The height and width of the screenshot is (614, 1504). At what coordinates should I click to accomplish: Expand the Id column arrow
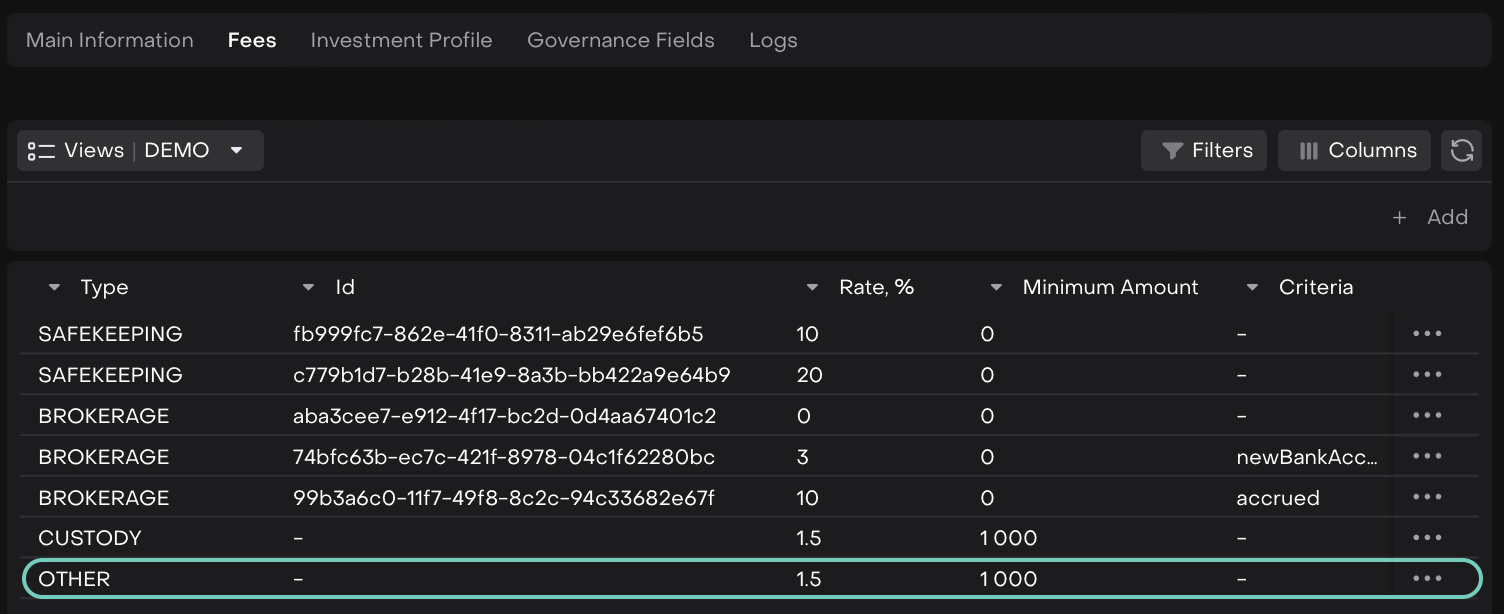pos(308,288)
